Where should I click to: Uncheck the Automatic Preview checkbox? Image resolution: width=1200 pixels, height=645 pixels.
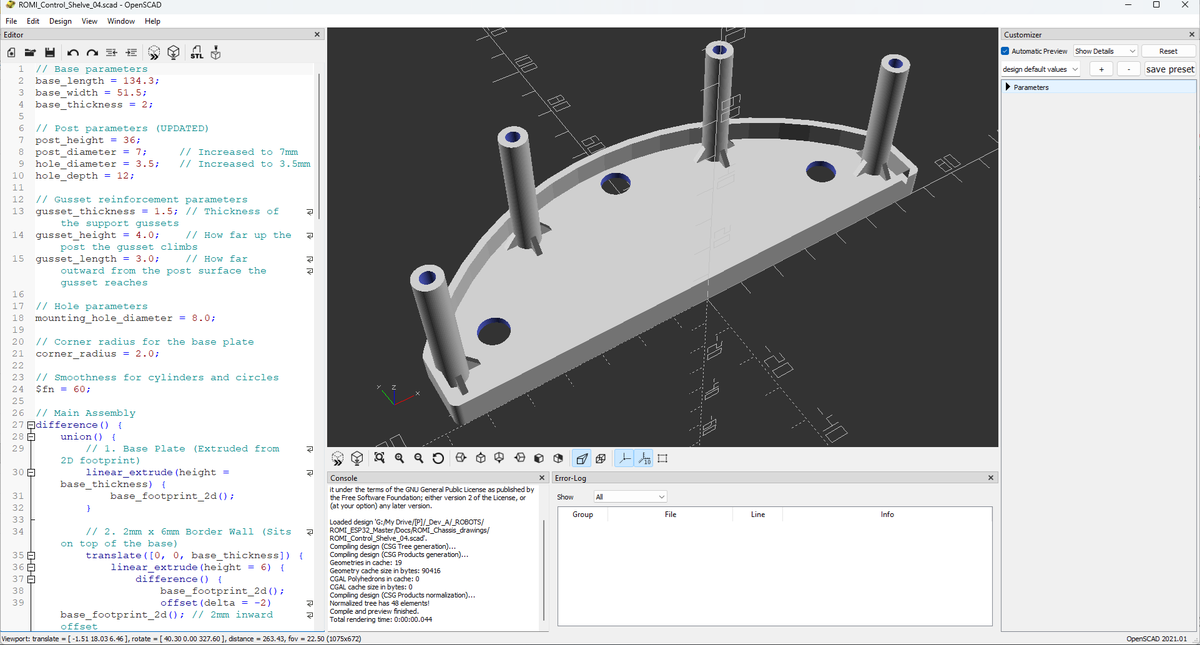(1006, 51)
